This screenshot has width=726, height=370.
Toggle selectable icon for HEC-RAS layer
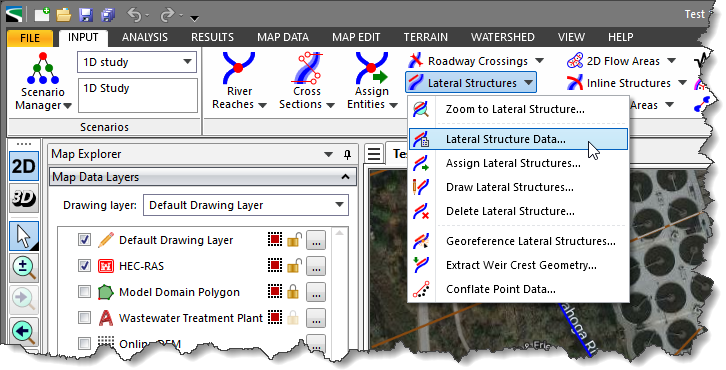tap(275, 265)
